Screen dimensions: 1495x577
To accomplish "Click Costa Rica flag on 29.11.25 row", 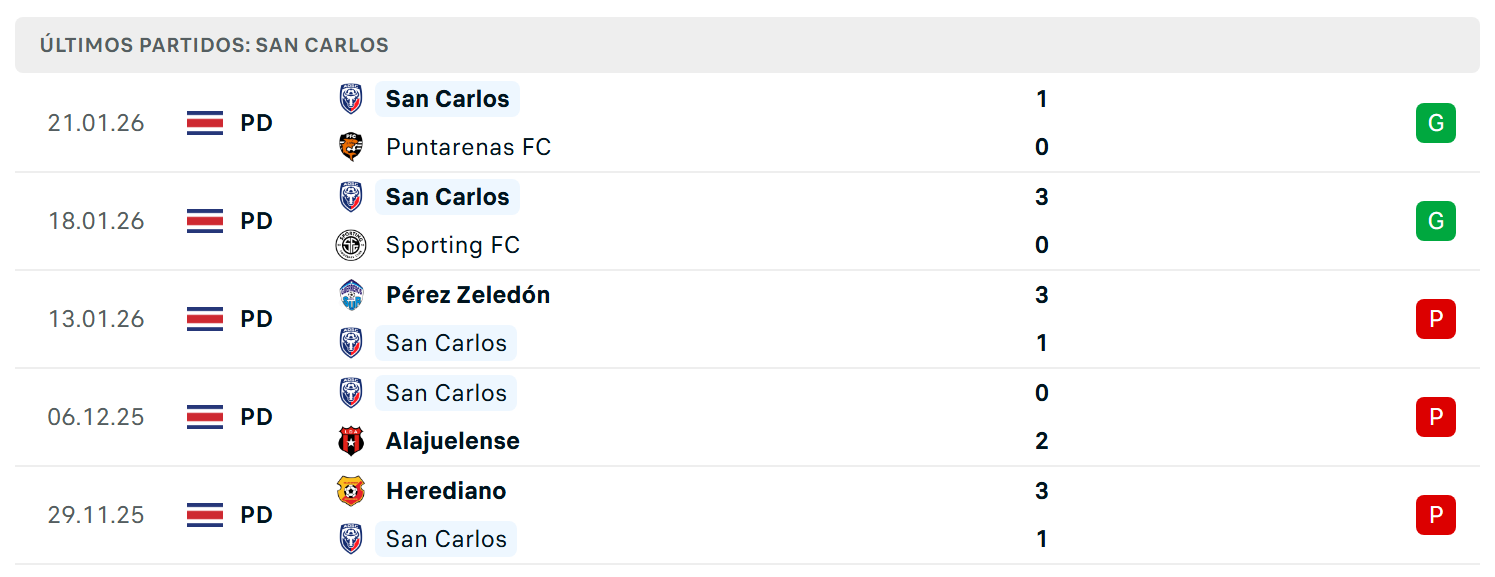I will tap(205, 515).
